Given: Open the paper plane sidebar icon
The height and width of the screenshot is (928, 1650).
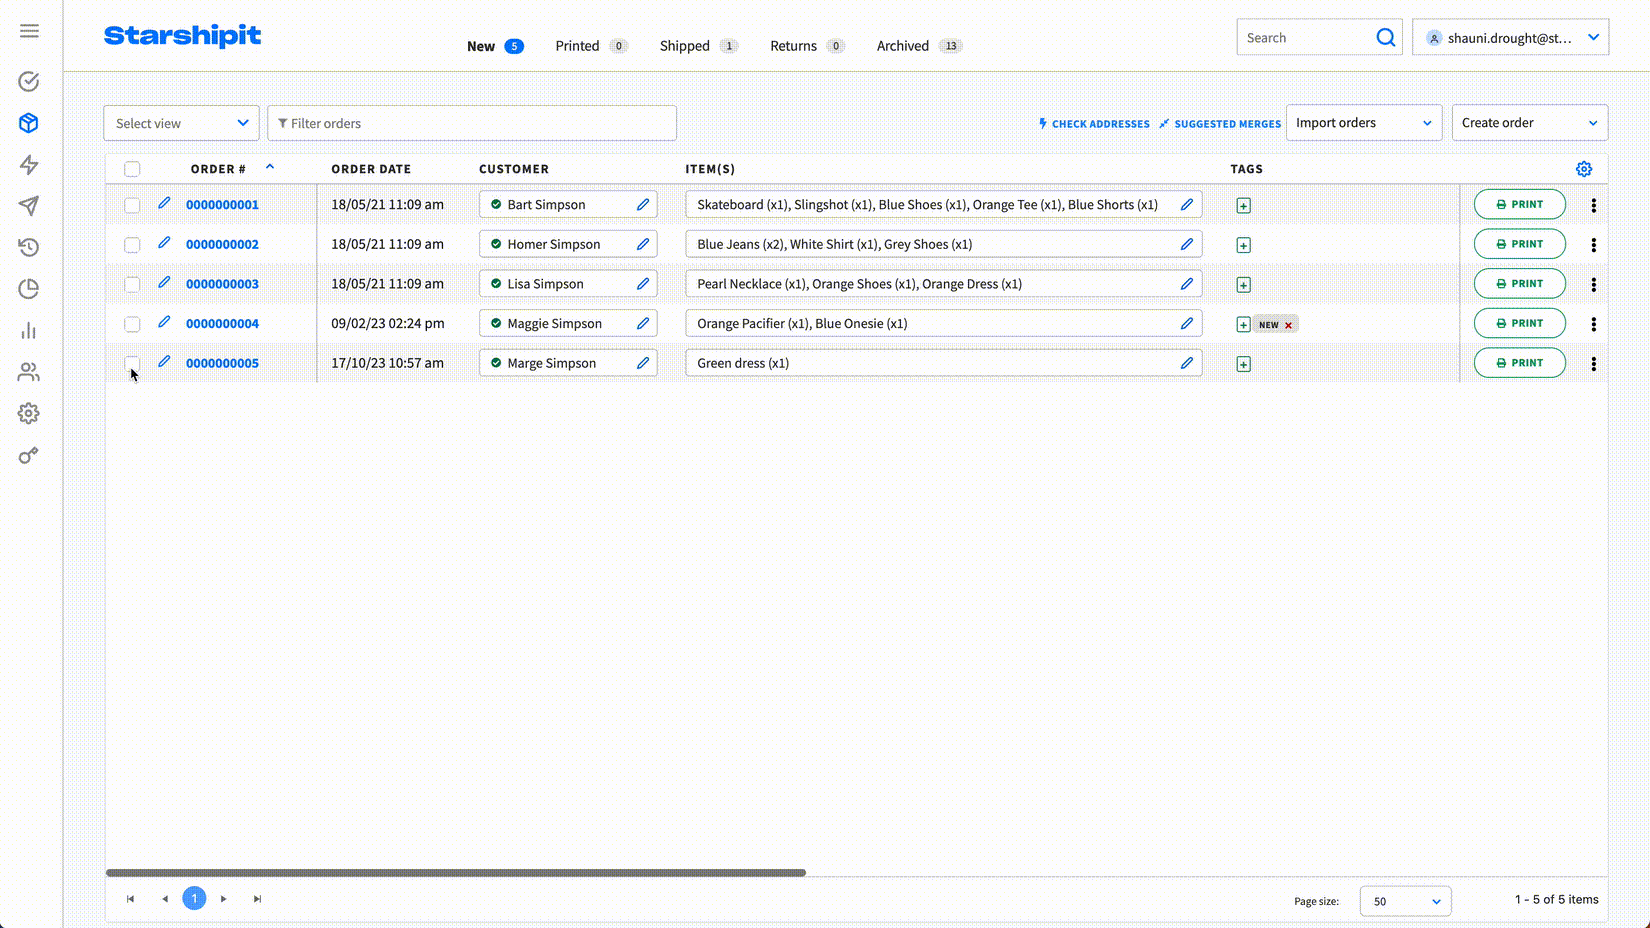Looking at the screenshot, I should [29, 206].
